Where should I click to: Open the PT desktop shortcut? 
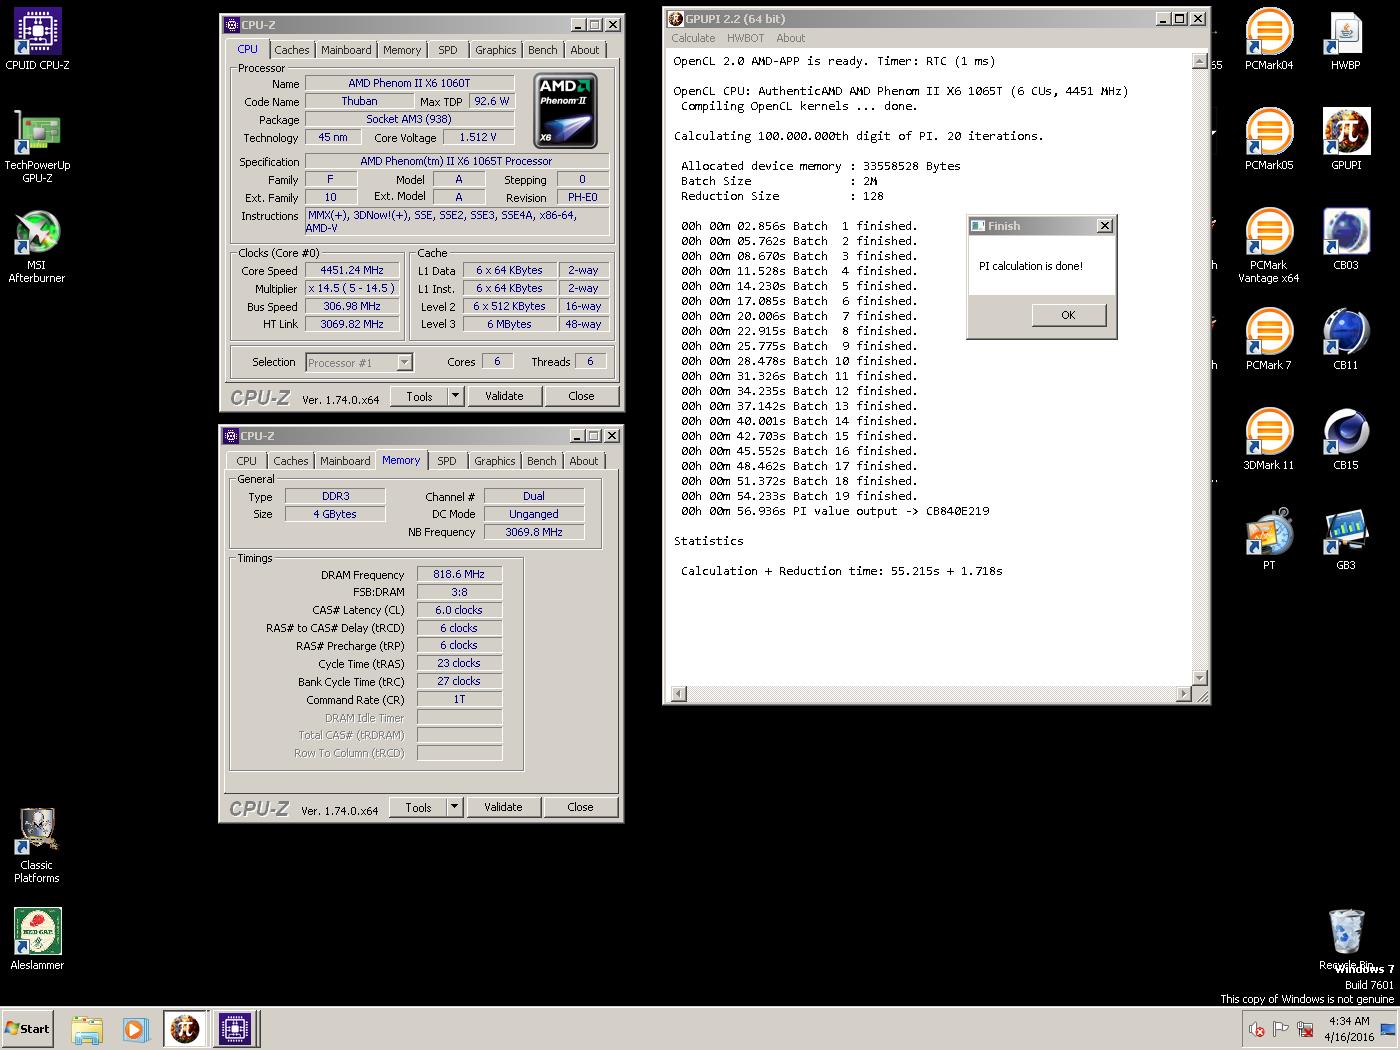[1269, 540]
